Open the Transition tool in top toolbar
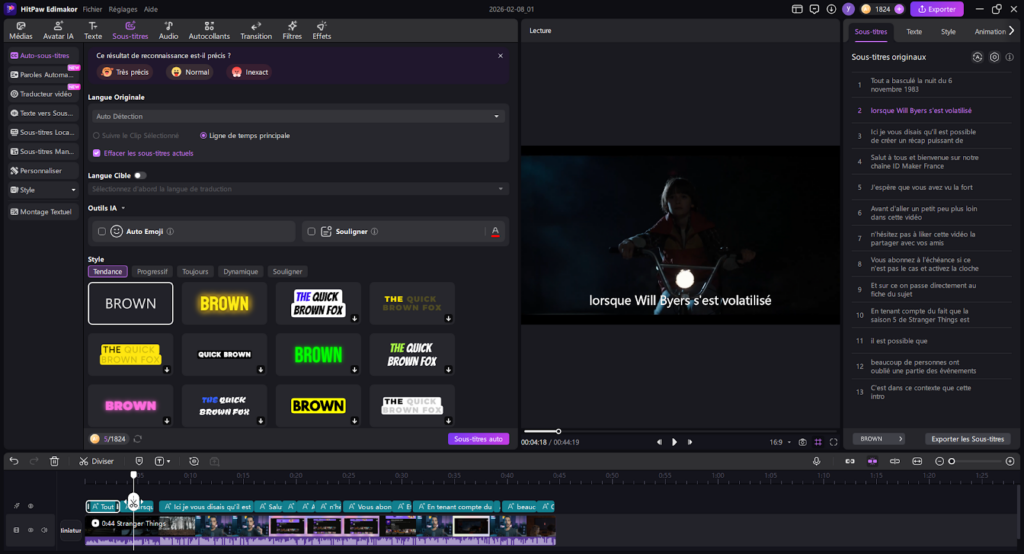The height and width of the screenshot is (554, 1024). pyautogui.click(x=256, y=30)
